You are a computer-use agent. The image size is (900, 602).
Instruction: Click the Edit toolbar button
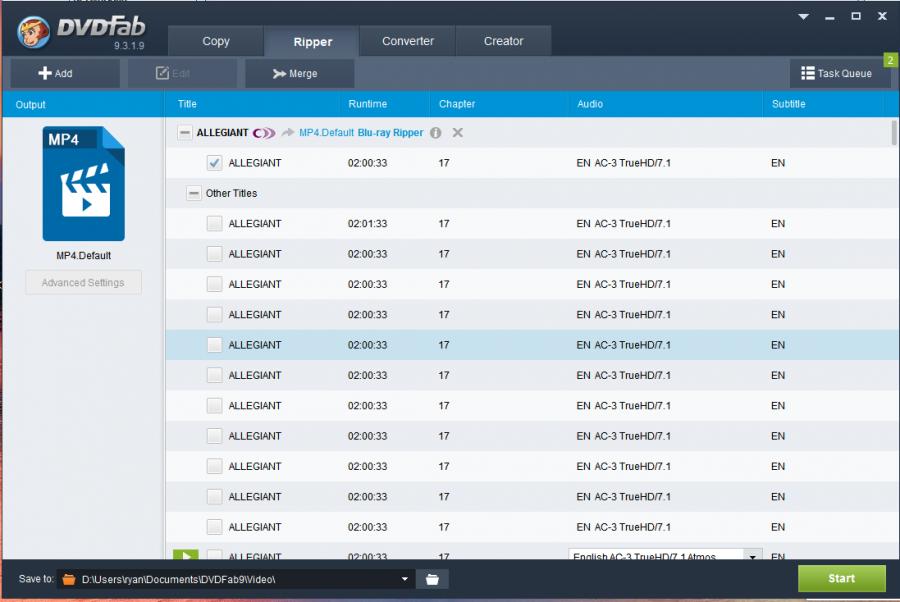click(x=183, y=73)
